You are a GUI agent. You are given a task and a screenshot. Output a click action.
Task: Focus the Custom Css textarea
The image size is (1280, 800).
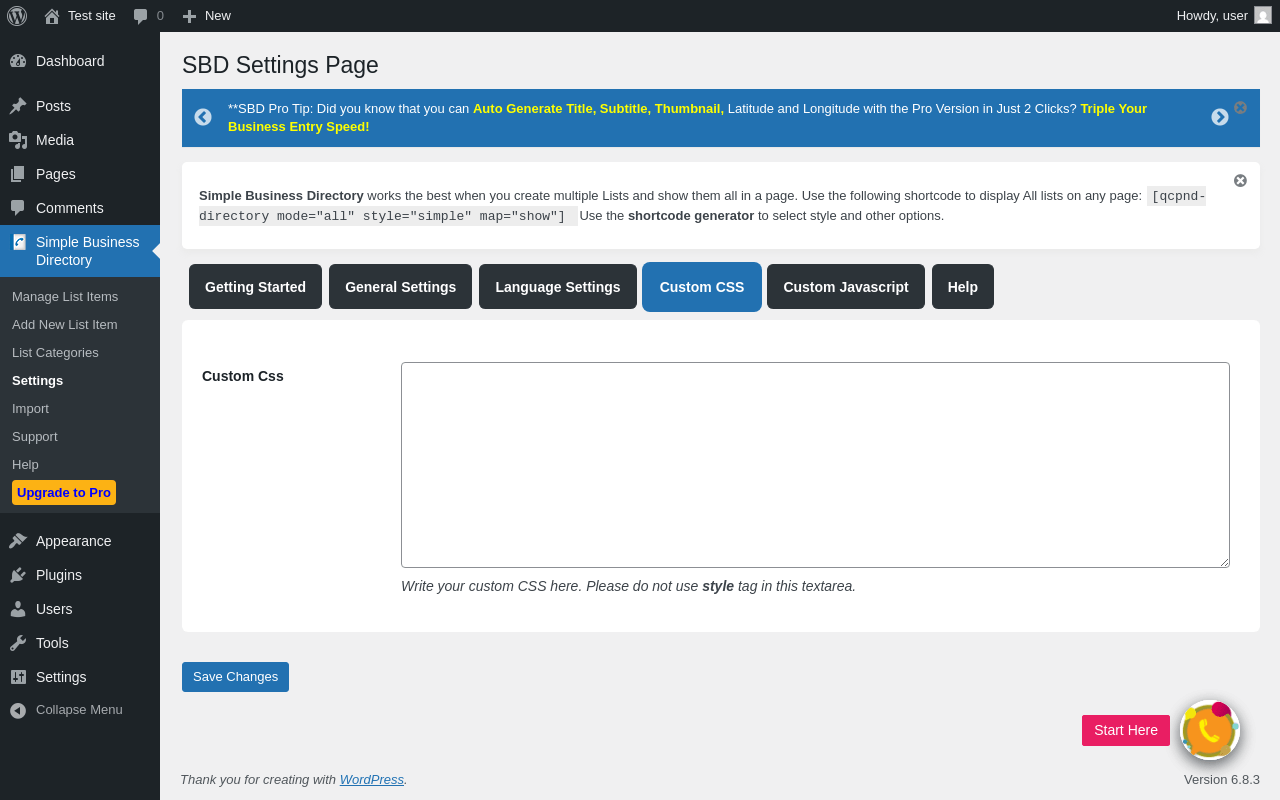815,465
